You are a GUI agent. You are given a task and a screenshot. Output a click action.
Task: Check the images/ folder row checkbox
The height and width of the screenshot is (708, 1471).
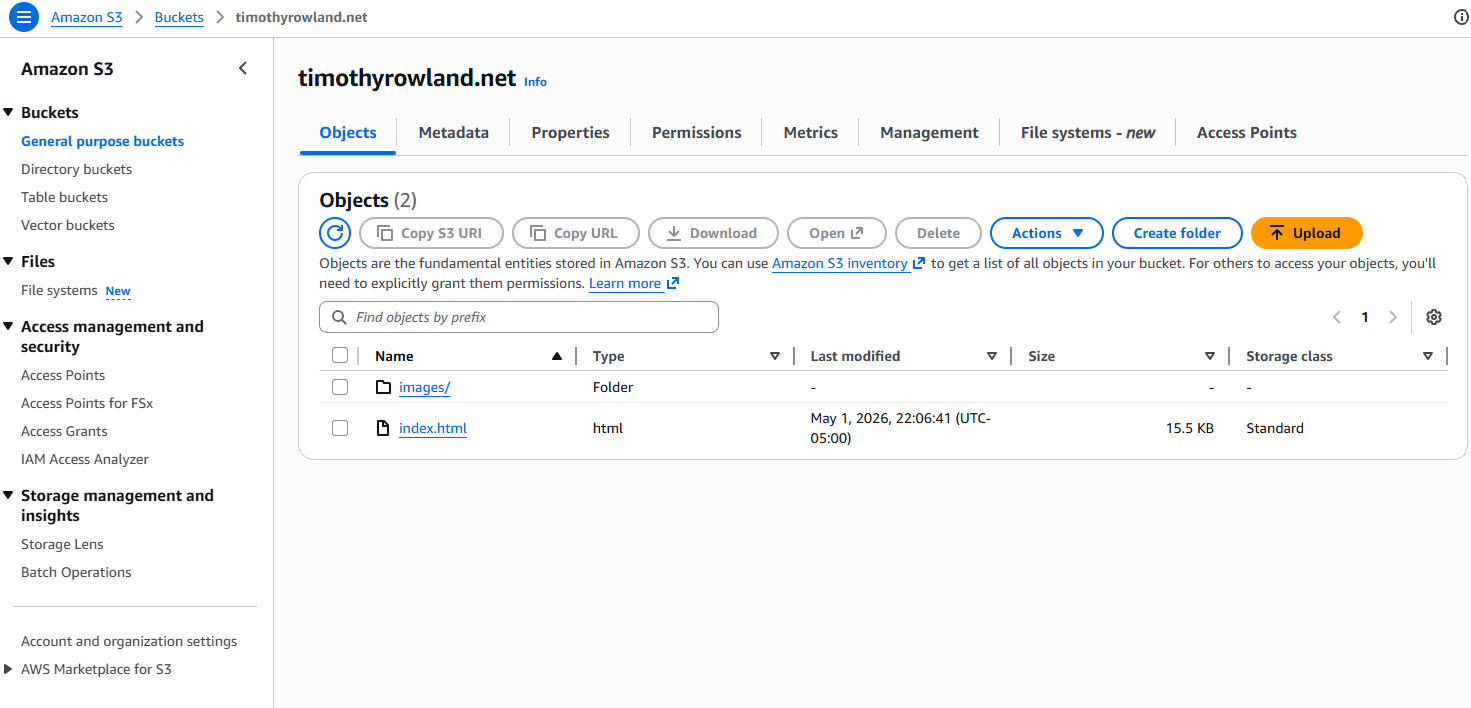(x=340, y=387)
